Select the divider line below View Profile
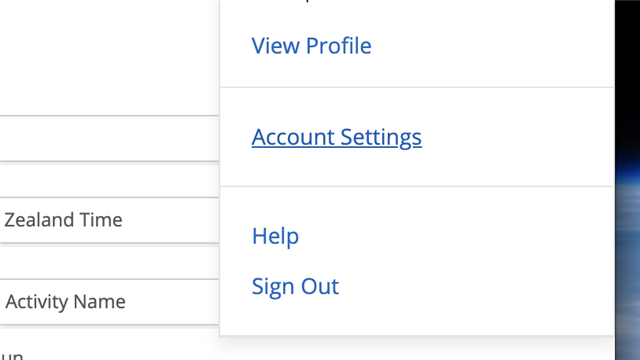Screen dimensions: 640x360 [x=417, y=87]
